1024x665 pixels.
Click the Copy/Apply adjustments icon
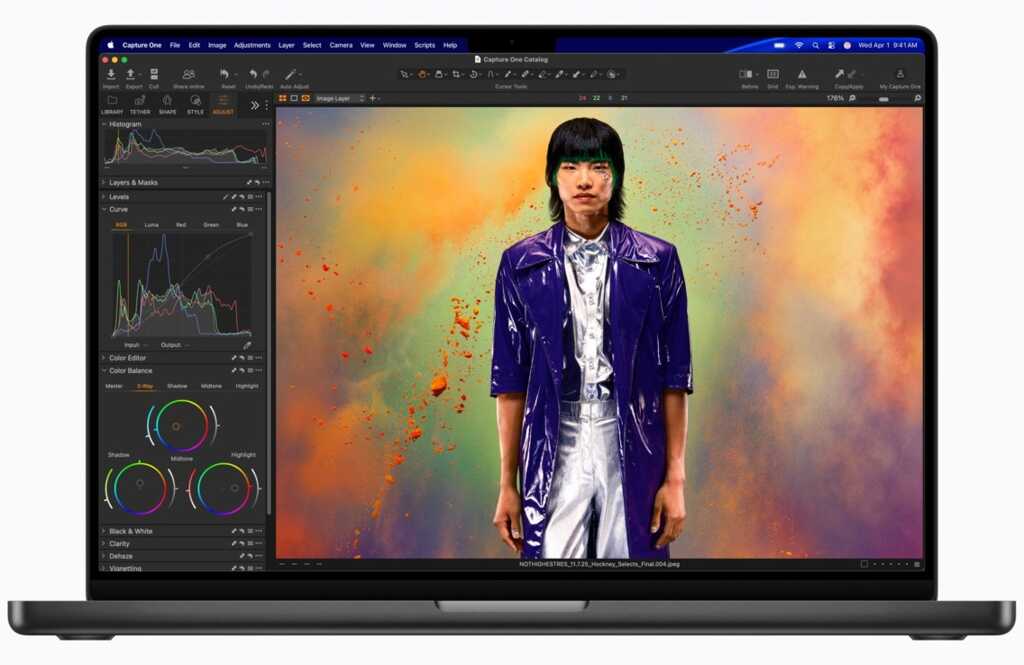(x=845, y=74)
